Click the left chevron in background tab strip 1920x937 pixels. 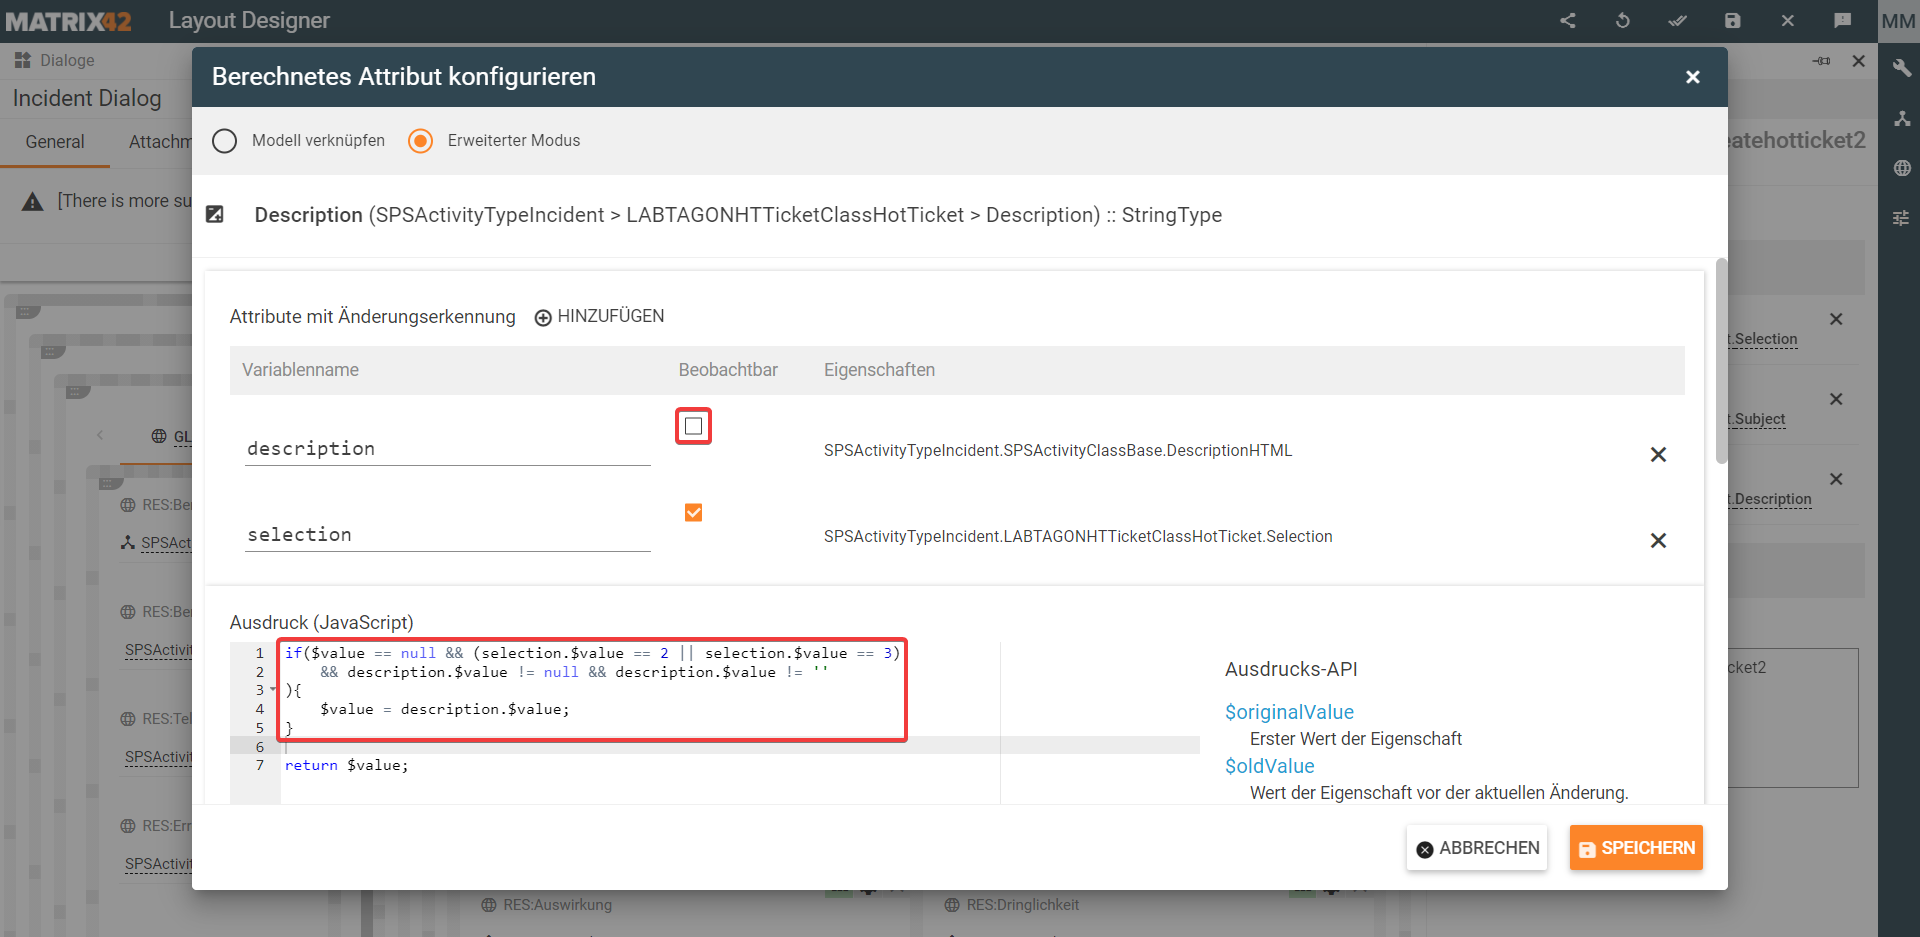click(100, 435)
